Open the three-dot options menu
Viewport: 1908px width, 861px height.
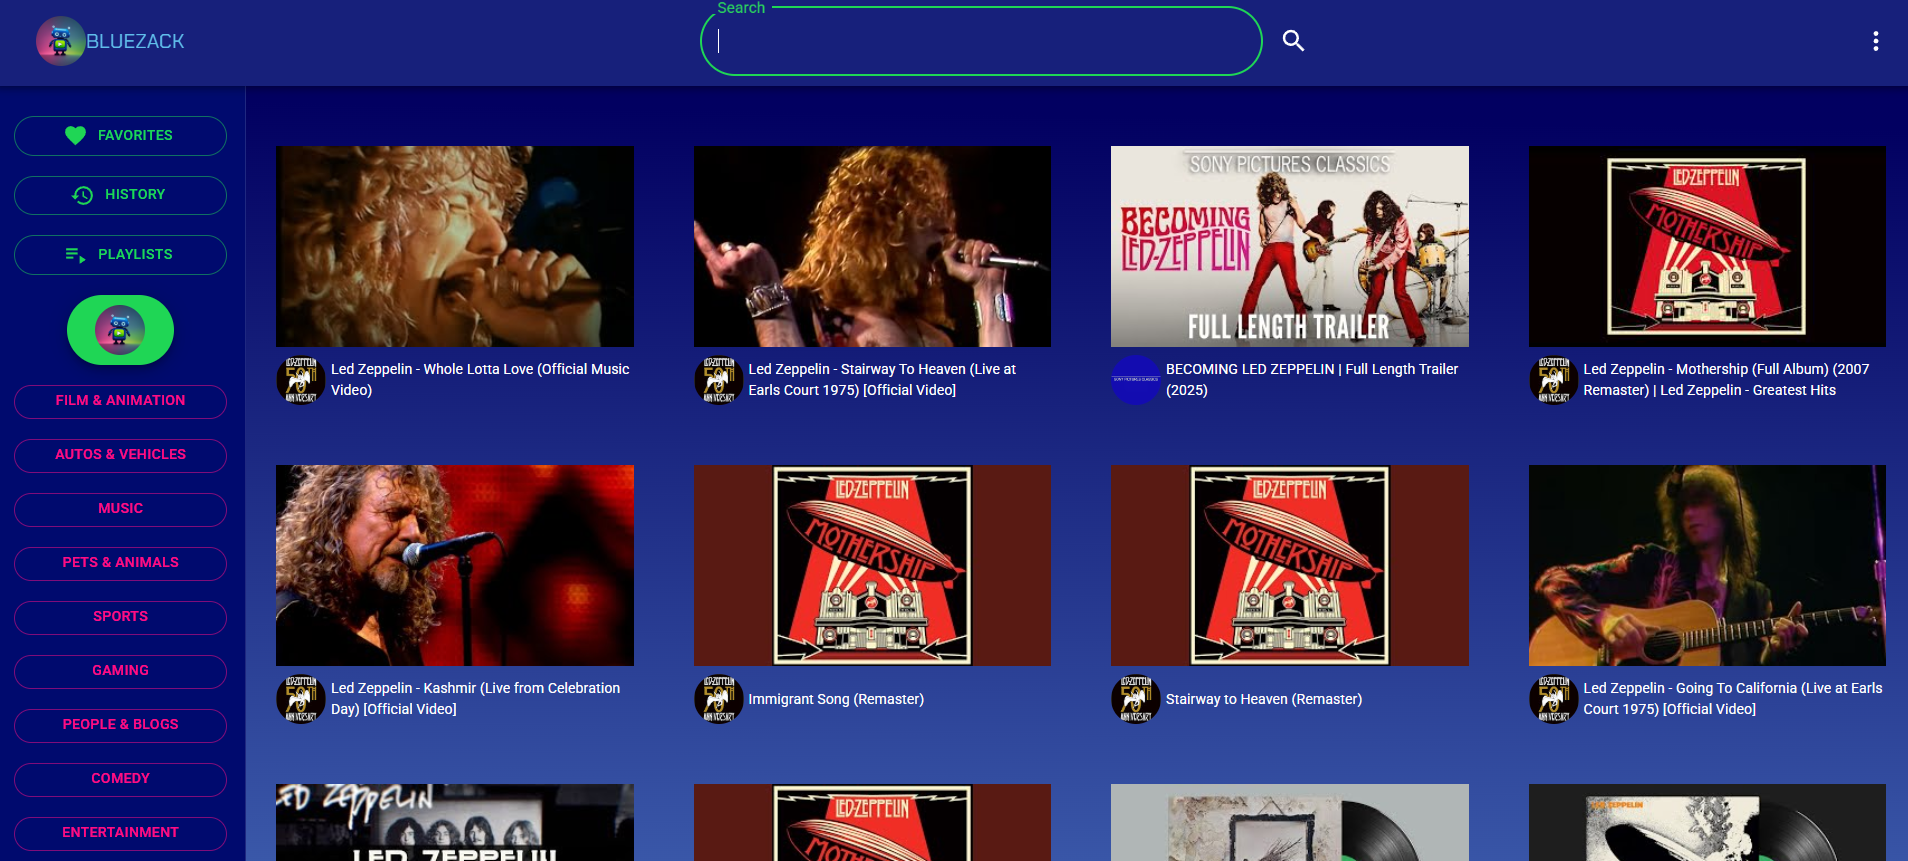[1875, 41]
